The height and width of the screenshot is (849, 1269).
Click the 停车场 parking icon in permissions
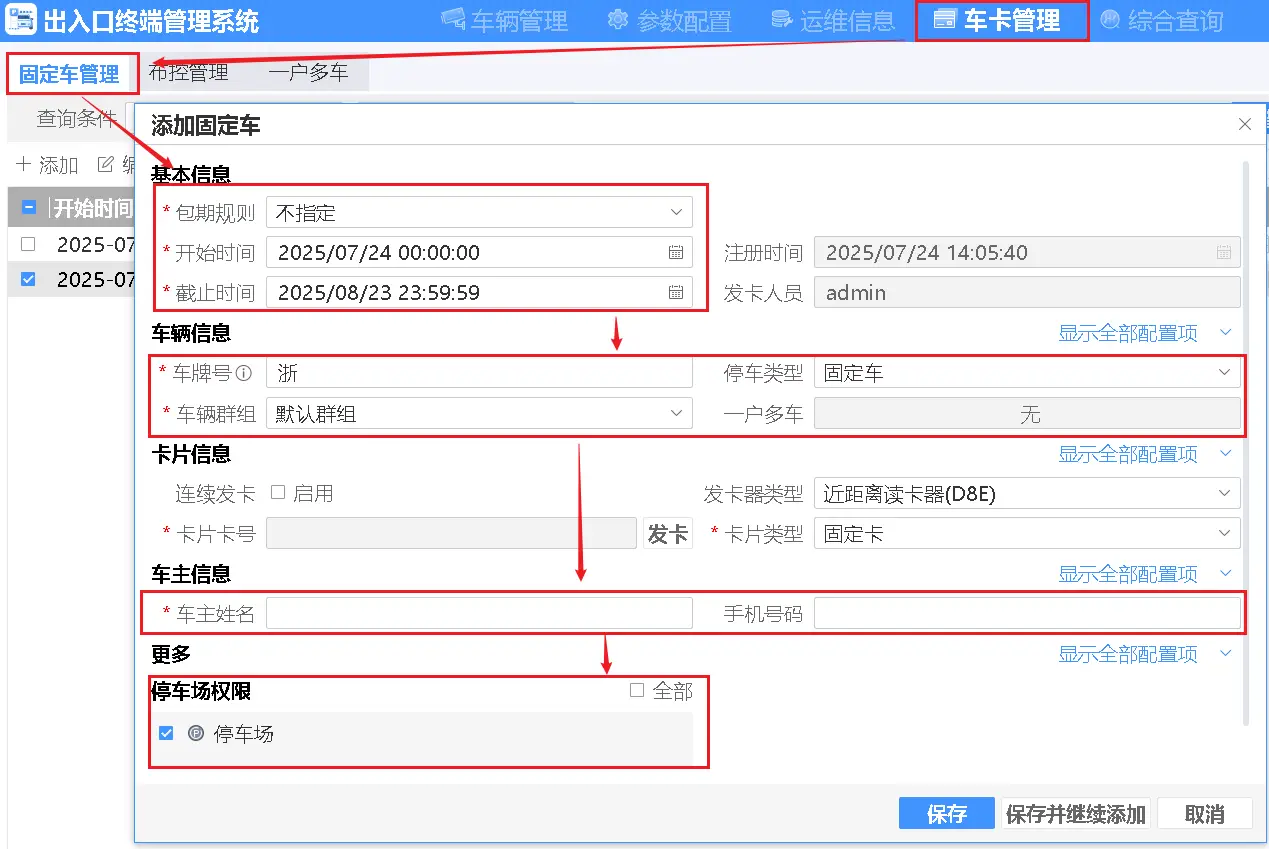click(x=196, y=734)
